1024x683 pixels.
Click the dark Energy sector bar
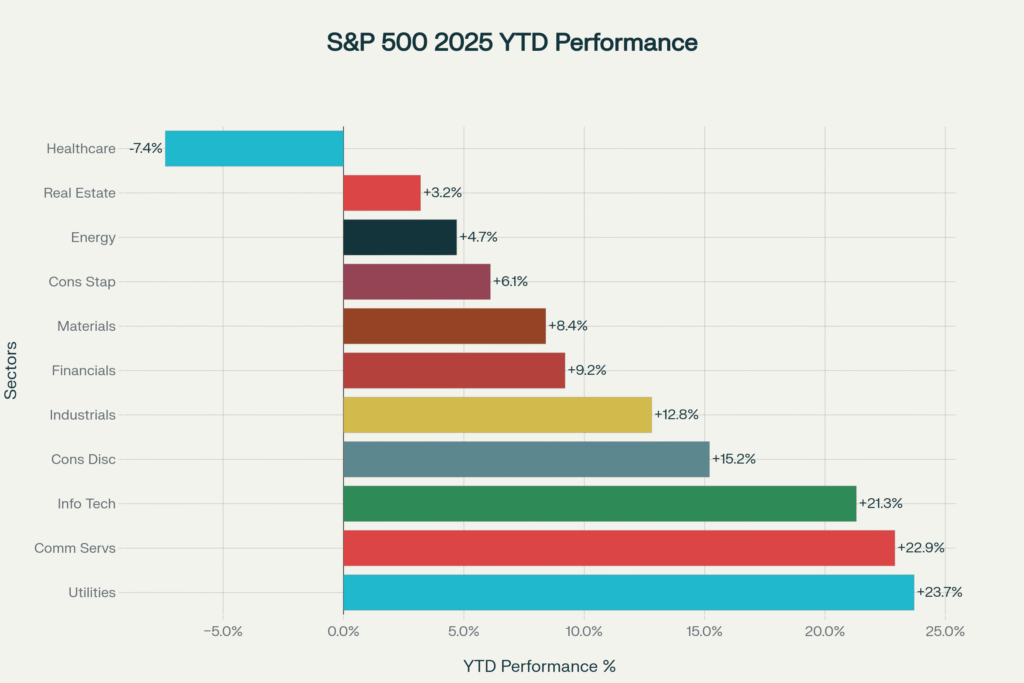pos(399,237)
